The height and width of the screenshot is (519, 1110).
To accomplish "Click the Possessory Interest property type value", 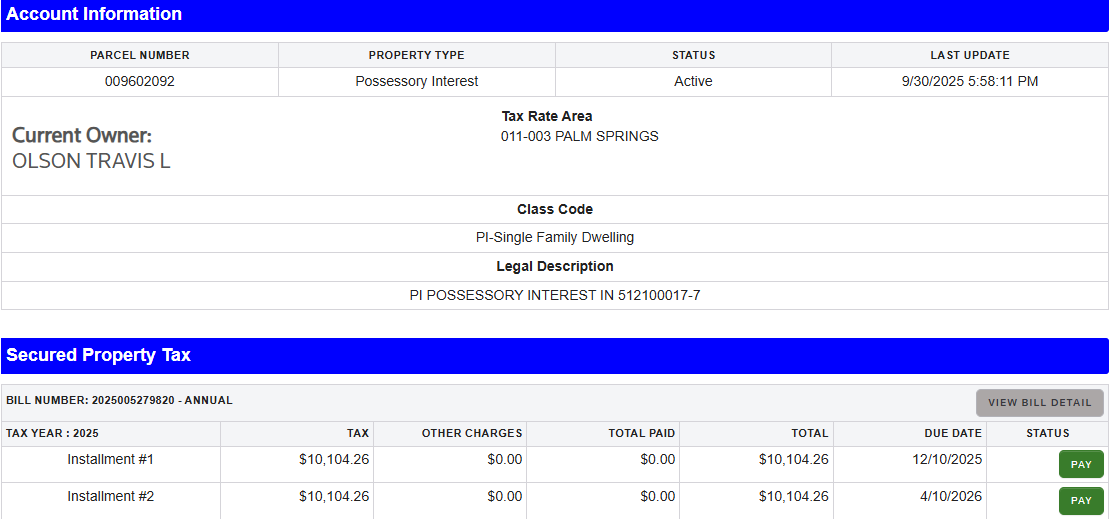I will pos(416,82).
